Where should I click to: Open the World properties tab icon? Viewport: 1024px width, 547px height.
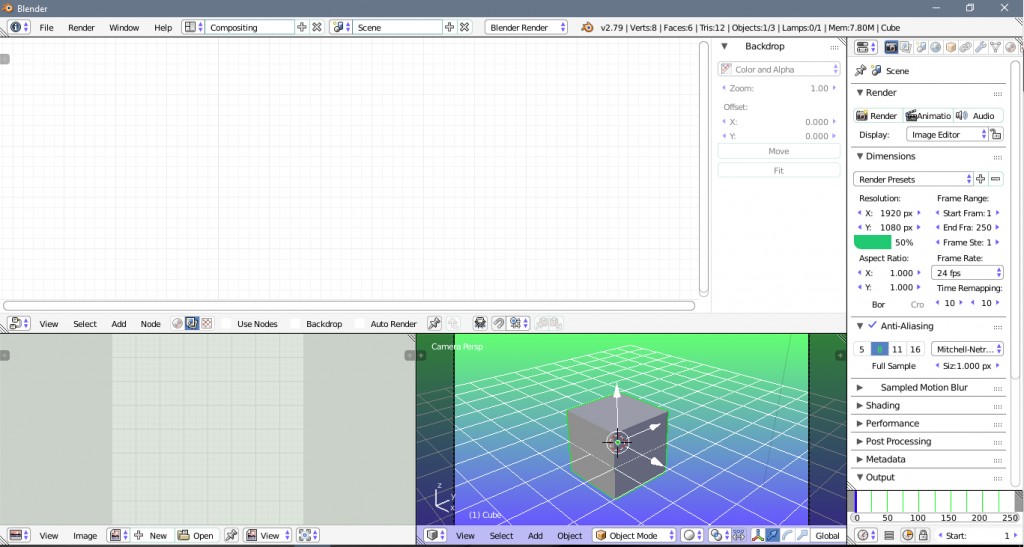click(x=935, y=47)
